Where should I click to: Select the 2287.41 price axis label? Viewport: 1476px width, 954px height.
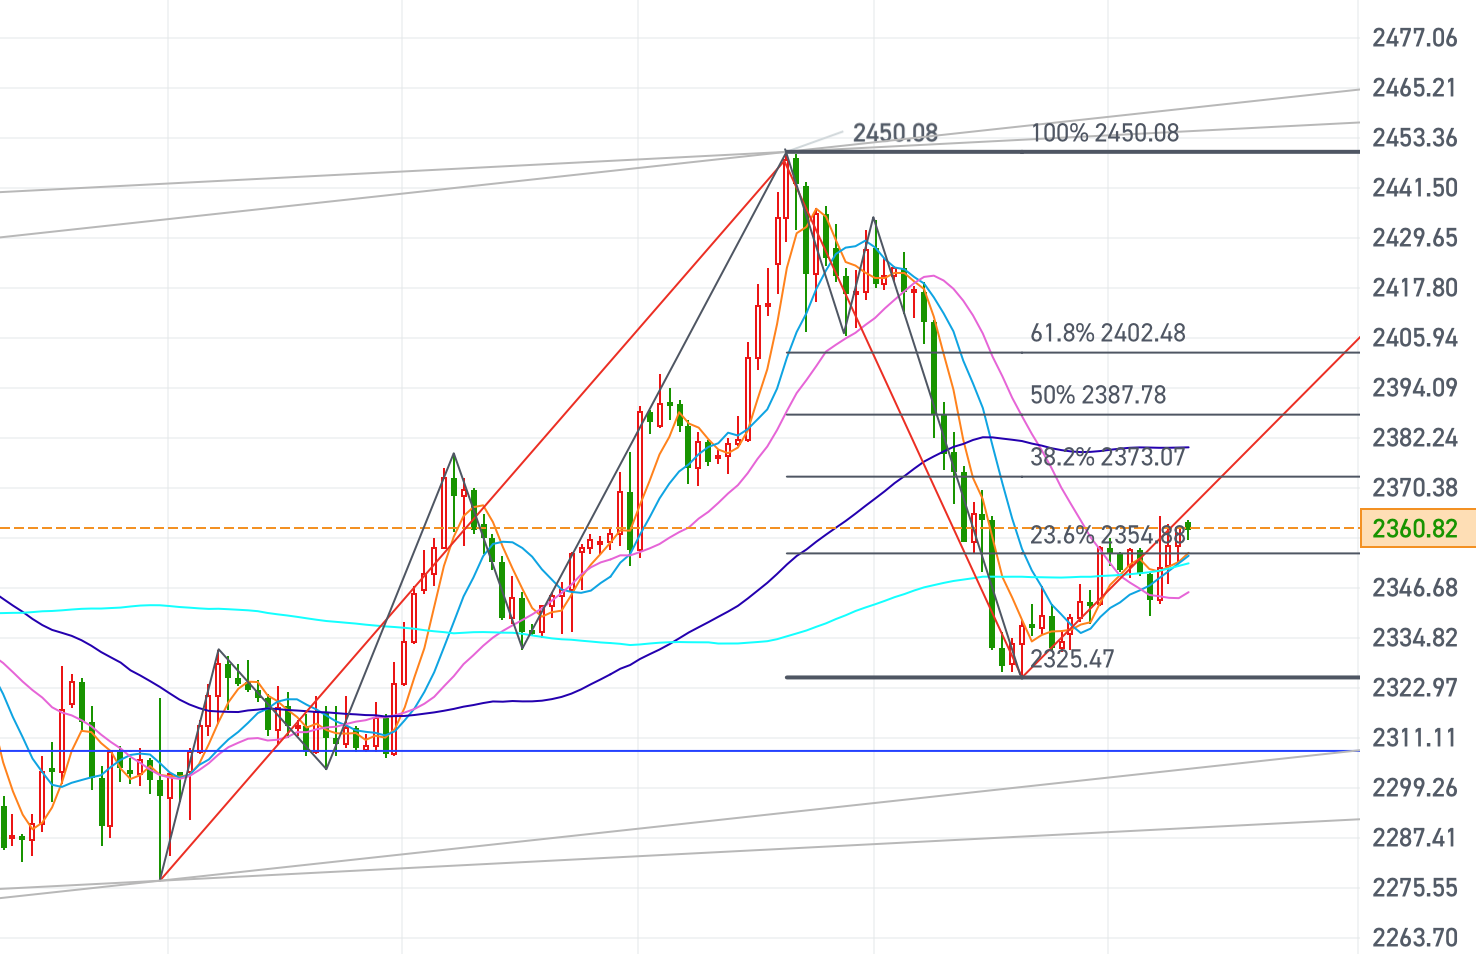click(1415, 838)
